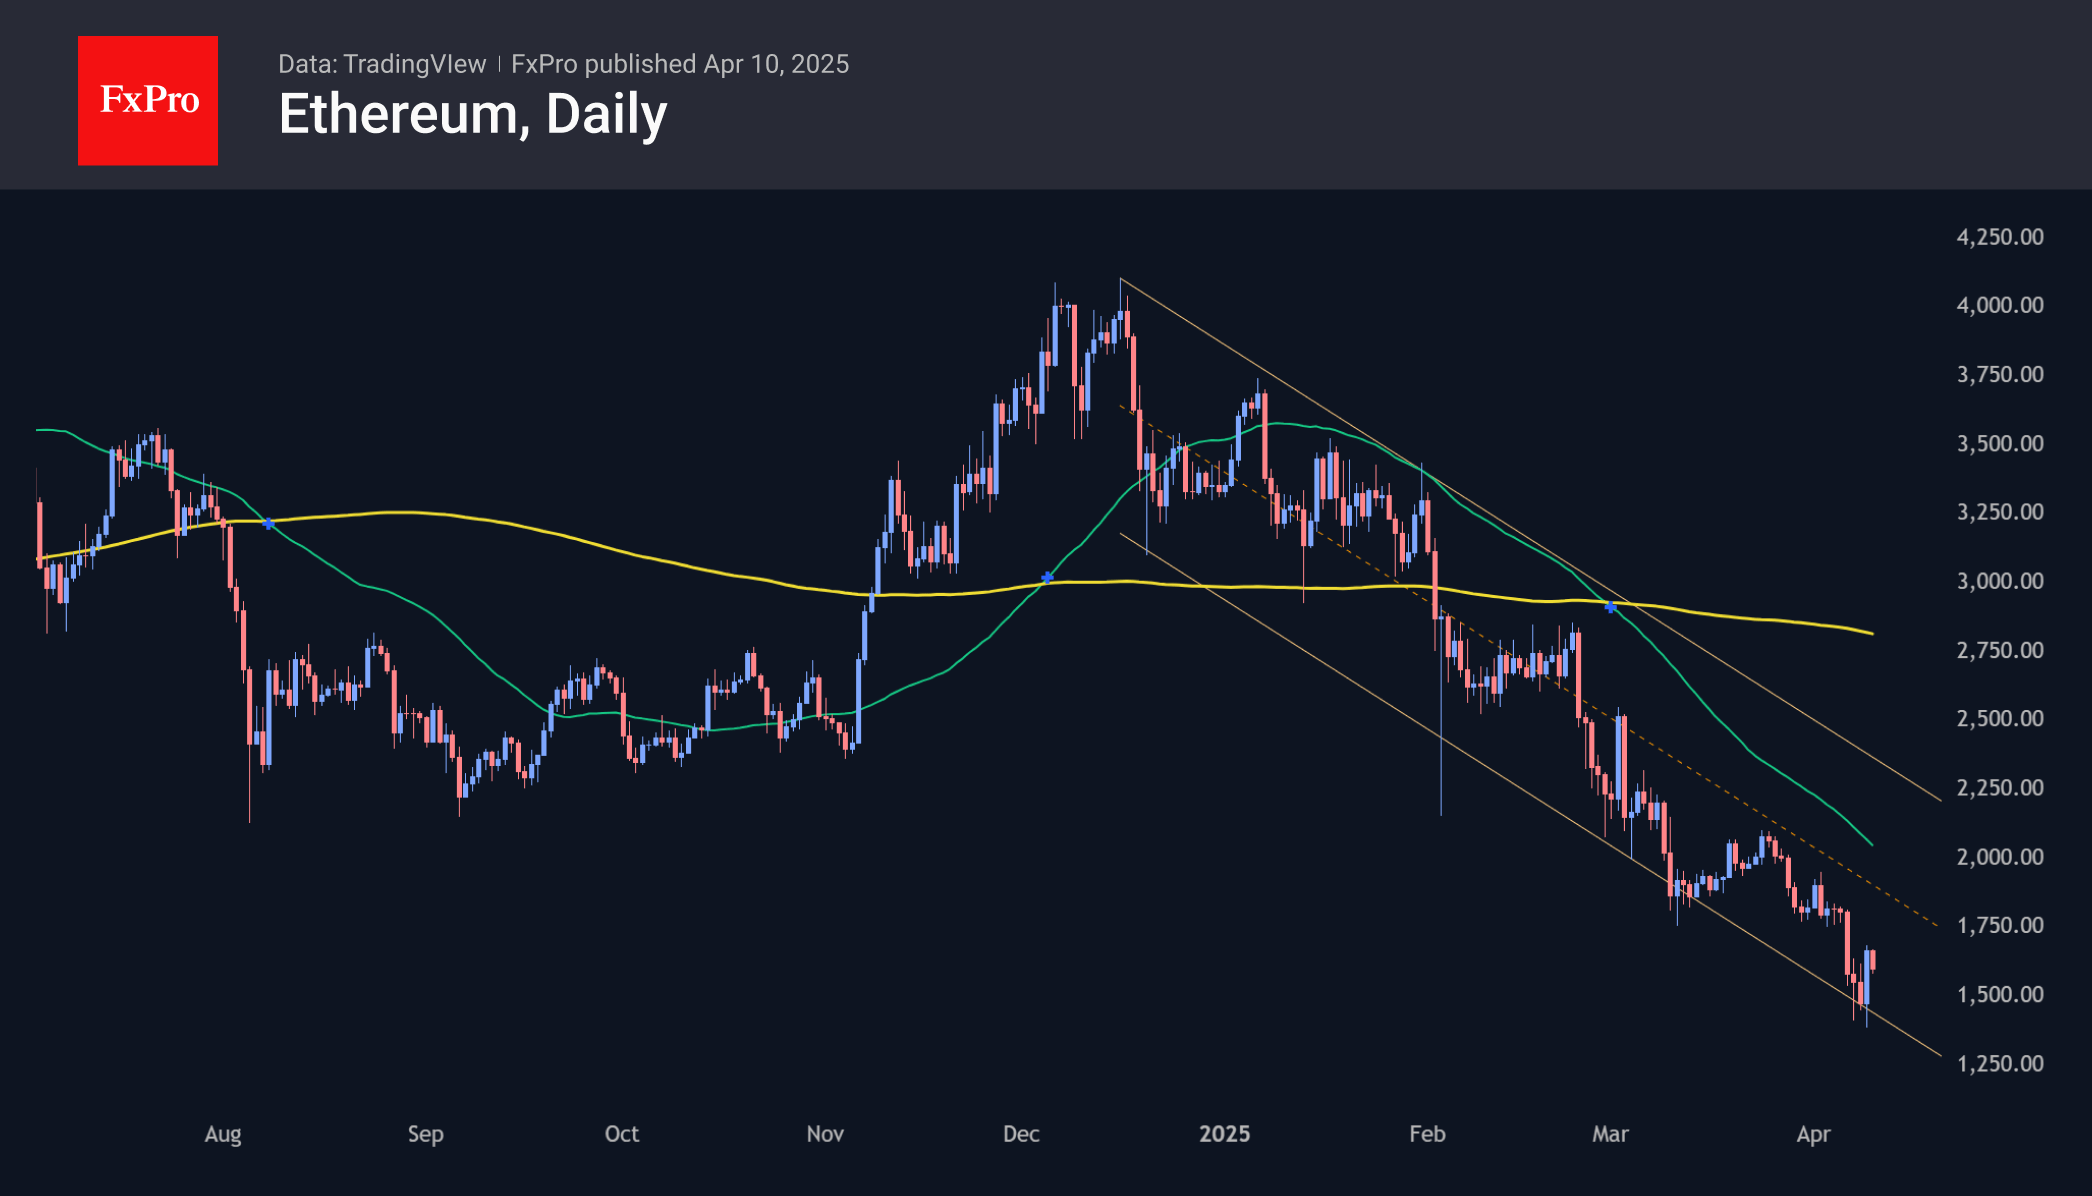Select the Aug label on time axis
The width and height of the screenshot is (2092, 1196).
click(x=223, y=1134)
